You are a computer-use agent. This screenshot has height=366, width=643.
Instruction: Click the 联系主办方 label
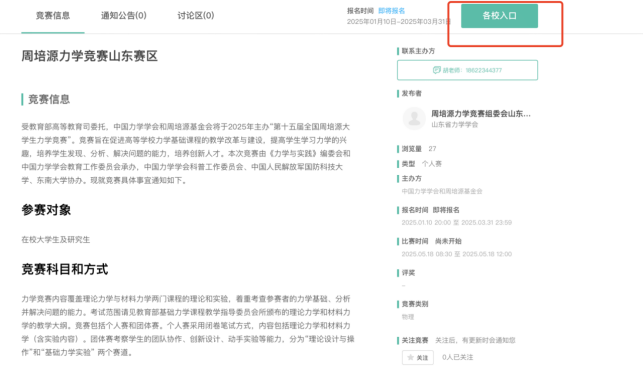[418, 51]
